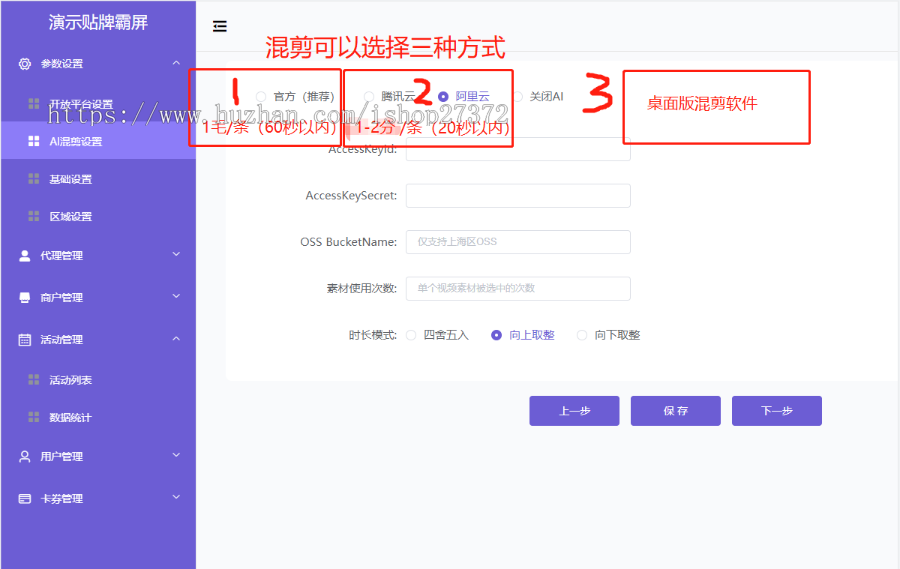Open the AI混剪设置 menu item

point(98,141)
